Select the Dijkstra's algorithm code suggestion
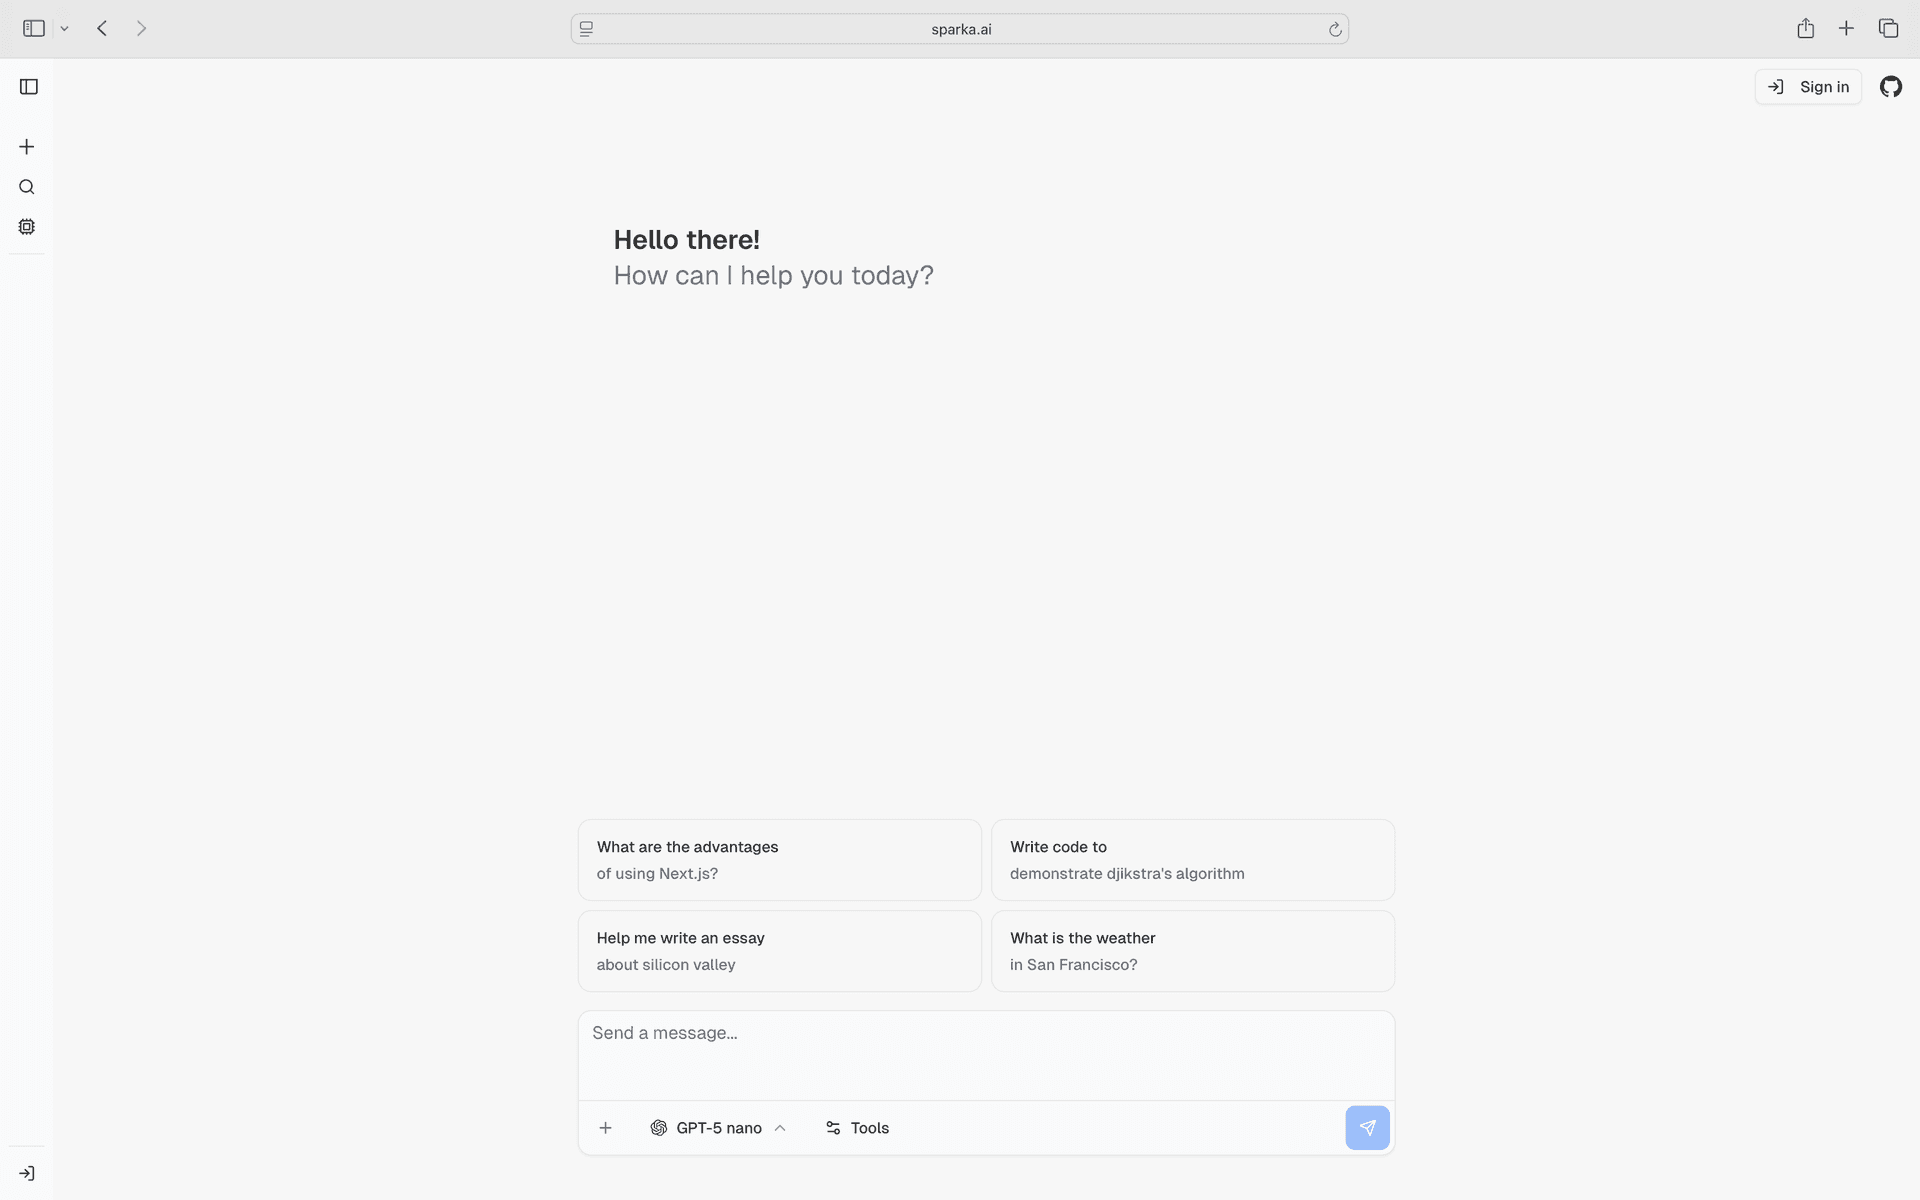 1192,860
